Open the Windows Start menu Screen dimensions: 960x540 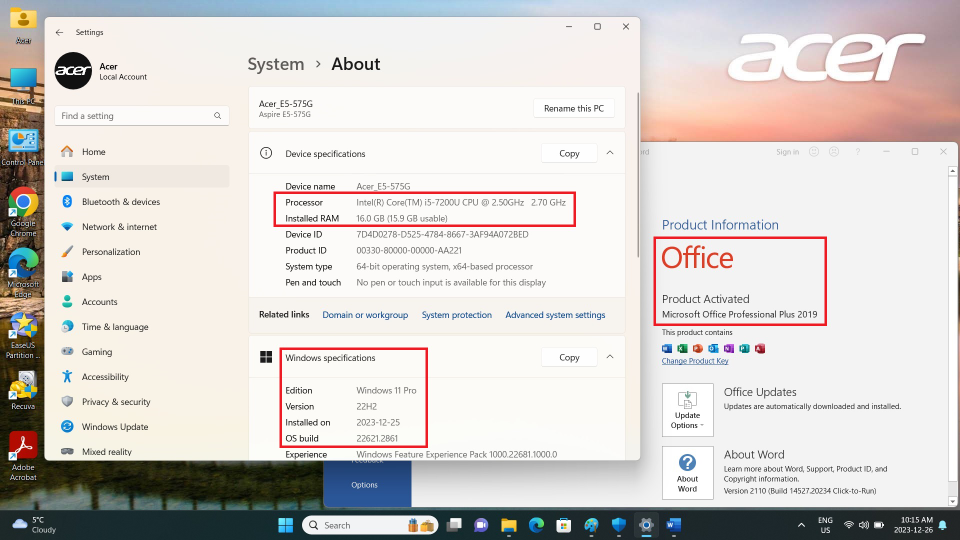click(285, 525)
